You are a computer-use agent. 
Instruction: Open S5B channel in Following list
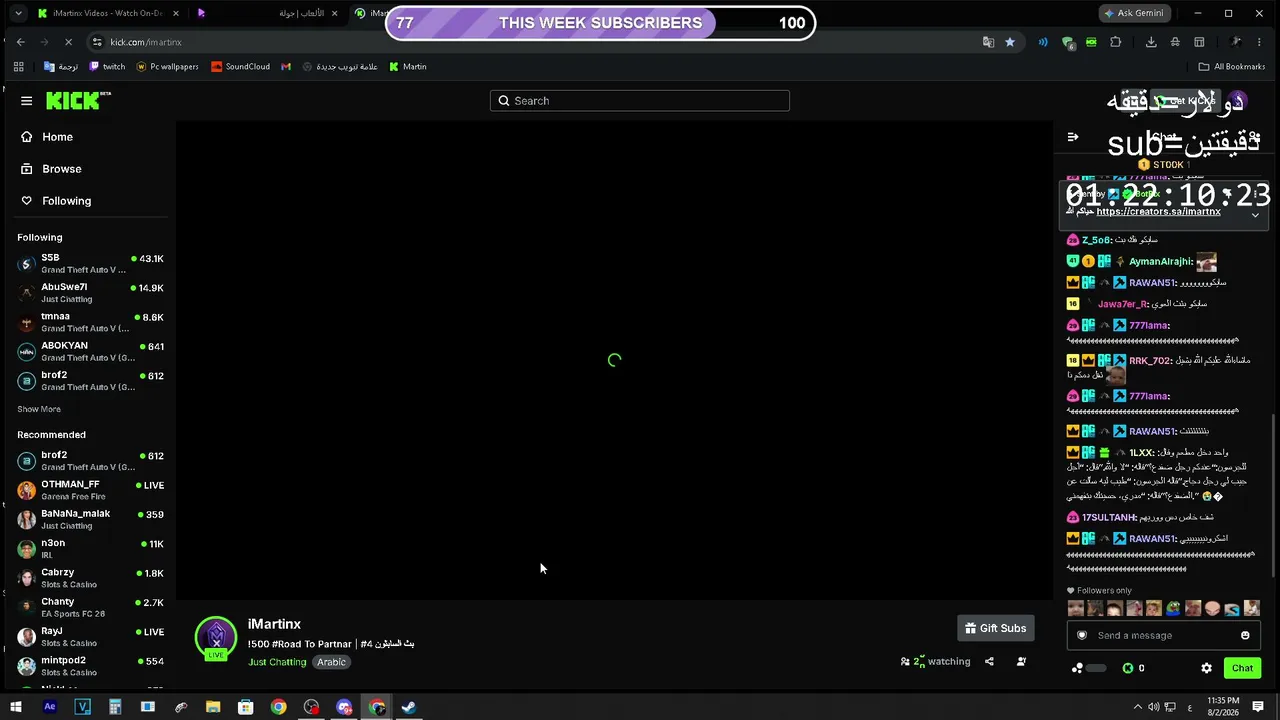[x=90, y=264]
